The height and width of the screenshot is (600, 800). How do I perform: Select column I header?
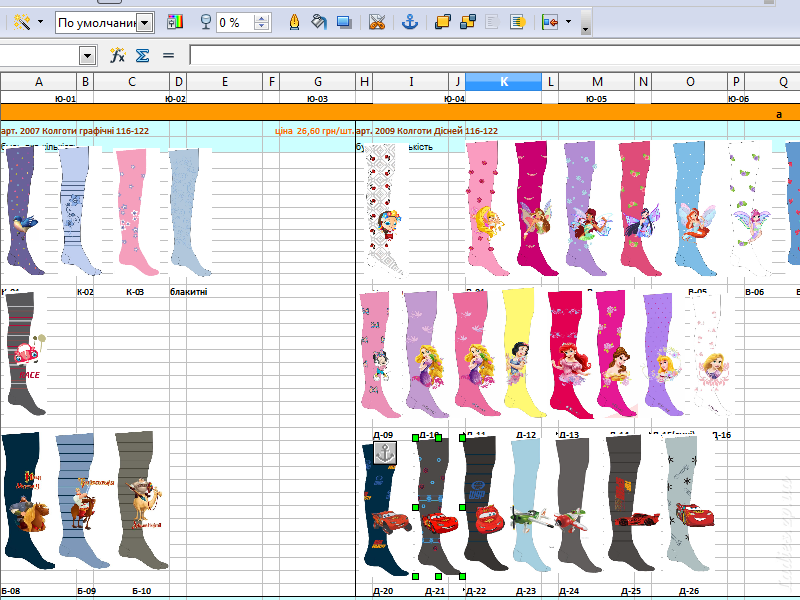411,82
